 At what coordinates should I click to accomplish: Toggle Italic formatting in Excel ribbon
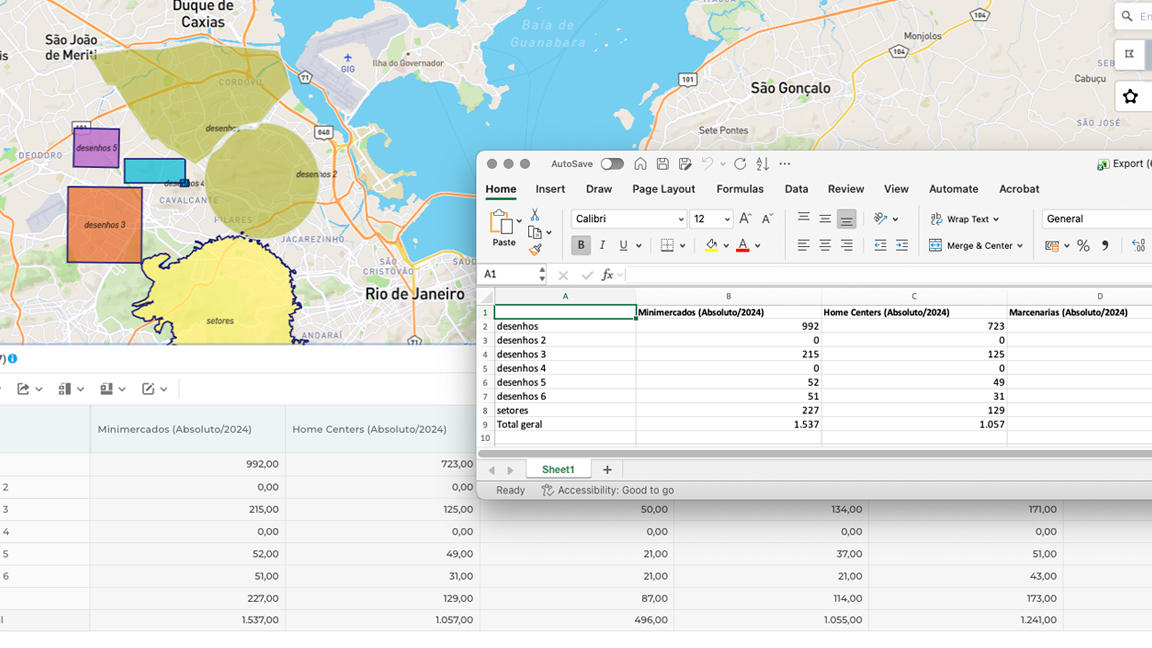coord(602,245)
